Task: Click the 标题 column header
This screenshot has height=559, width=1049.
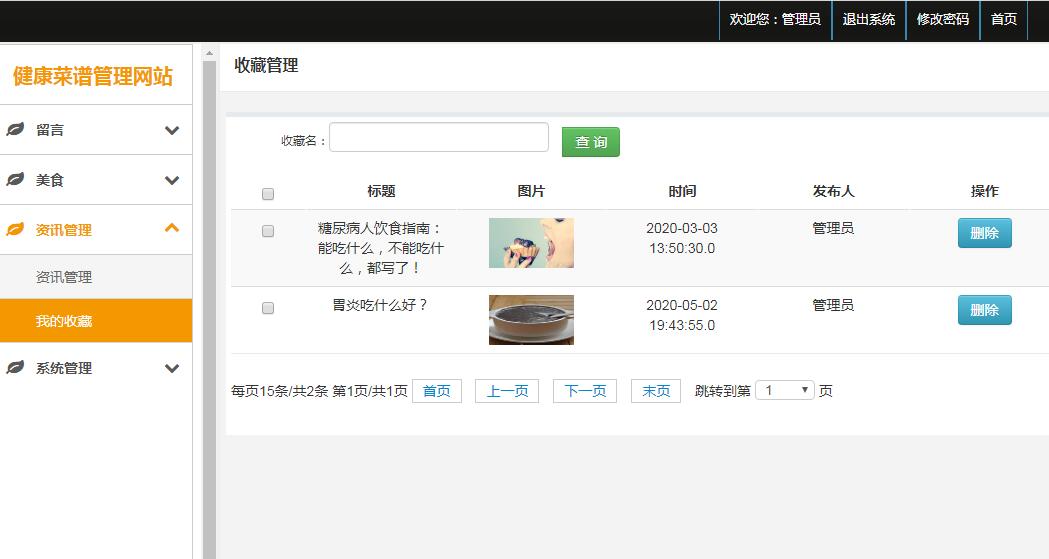Action: pos(381,191)
